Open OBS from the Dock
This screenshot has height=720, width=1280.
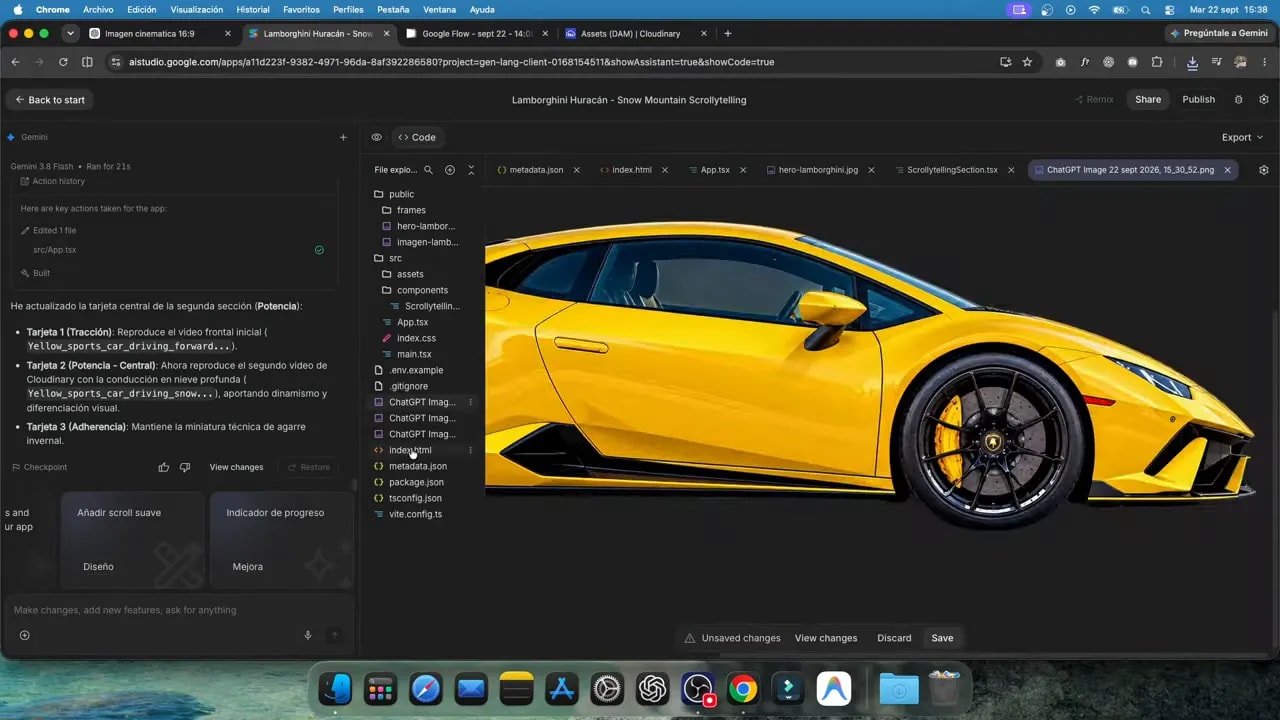tap(697, 688)
